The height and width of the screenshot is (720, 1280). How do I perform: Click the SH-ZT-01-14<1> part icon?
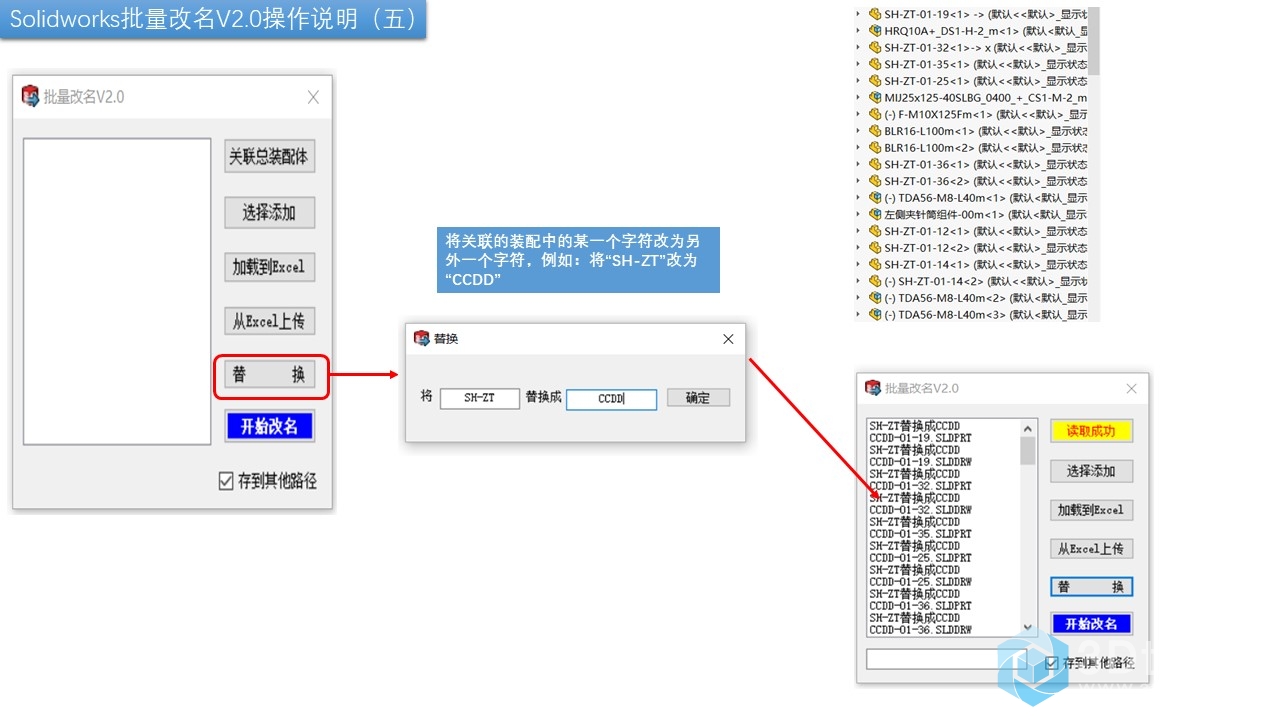point(875,264)
